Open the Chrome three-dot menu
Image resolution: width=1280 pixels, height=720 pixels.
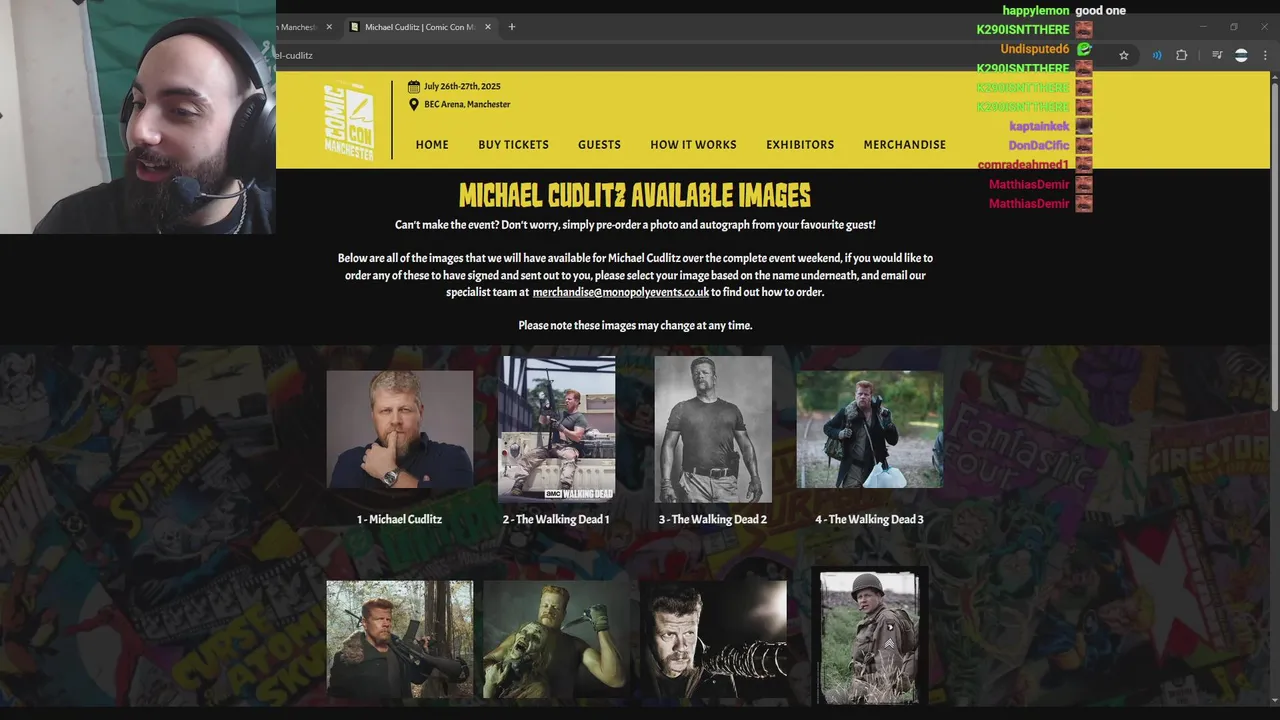tap(1265, 56)
